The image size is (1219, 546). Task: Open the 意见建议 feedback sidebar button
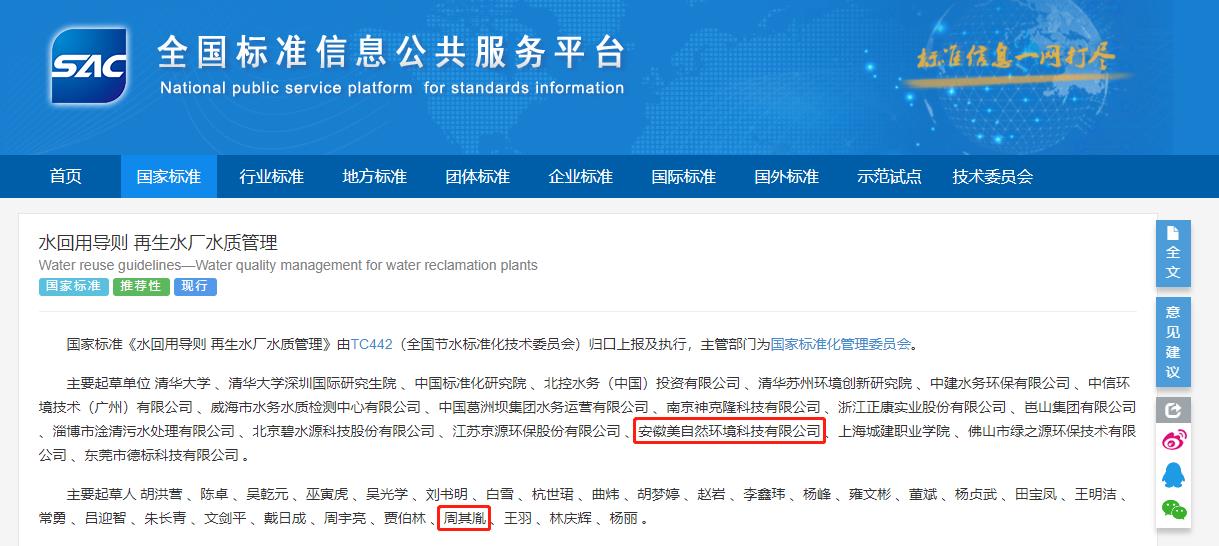click(1173, 342)
